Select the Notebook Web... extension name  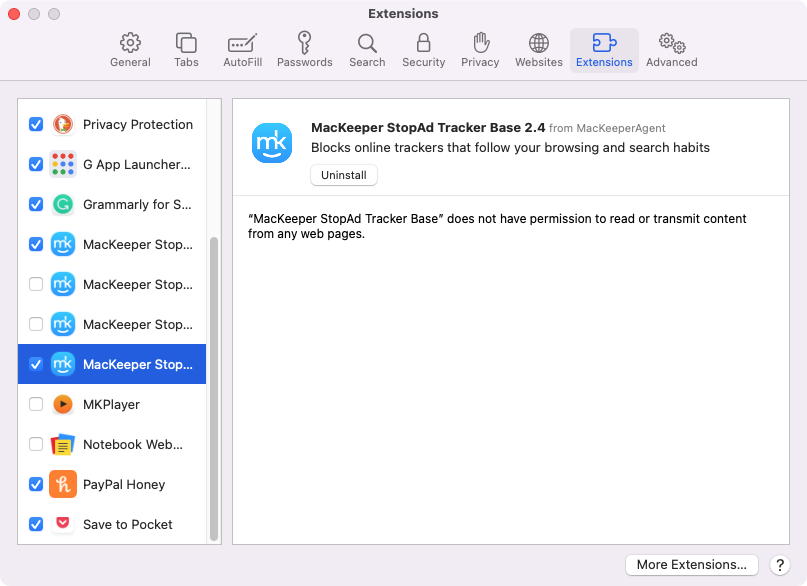click(133, 445)
